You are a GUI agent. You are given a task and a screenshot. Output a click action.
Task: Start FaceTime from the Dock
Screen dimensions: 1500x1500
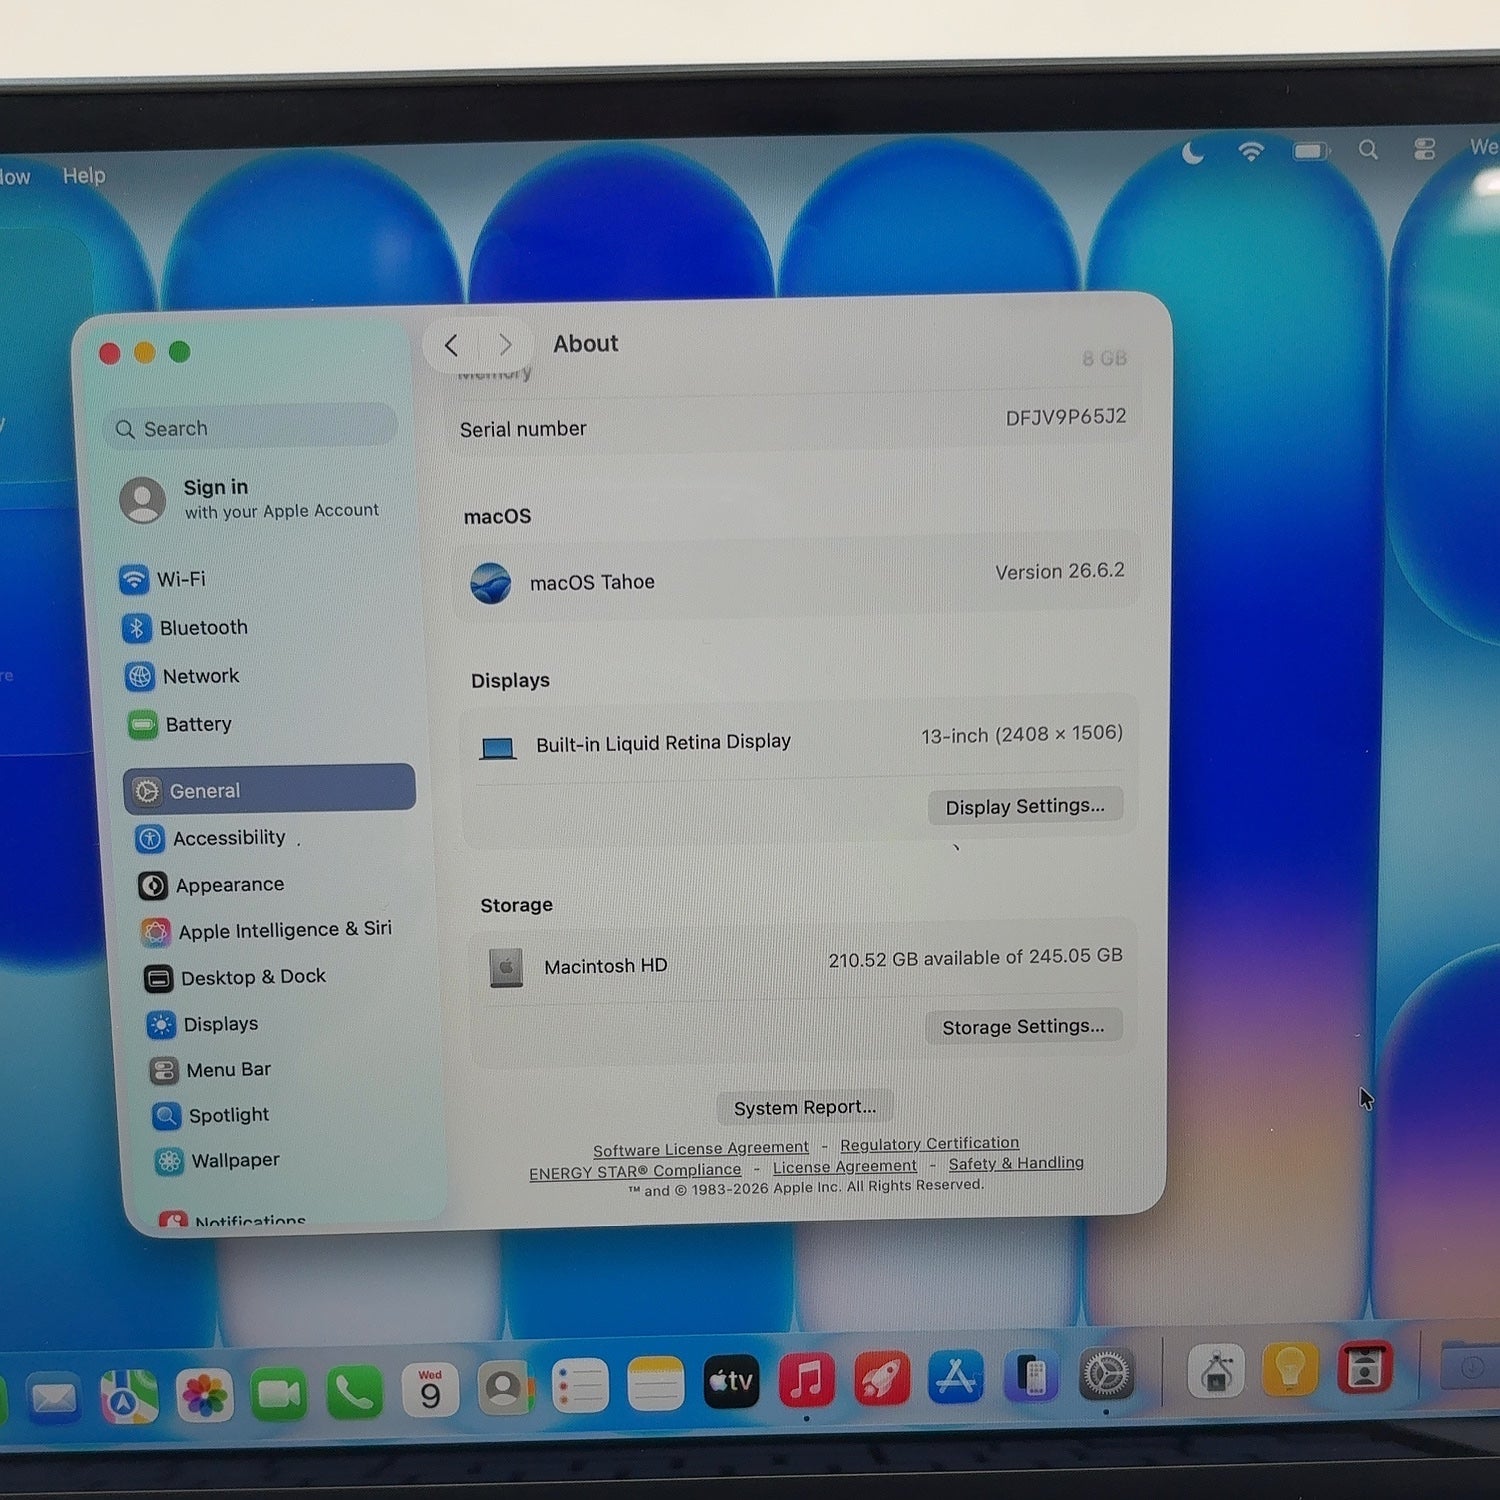click(x=279, y=1393)
